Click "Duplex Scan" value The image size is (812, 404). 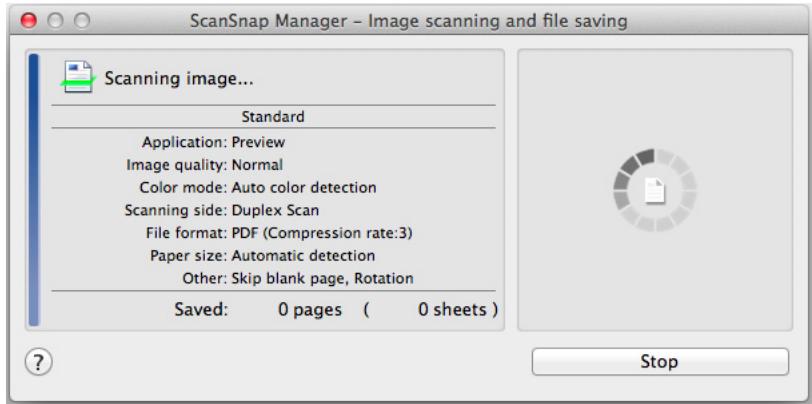point(275,210)
